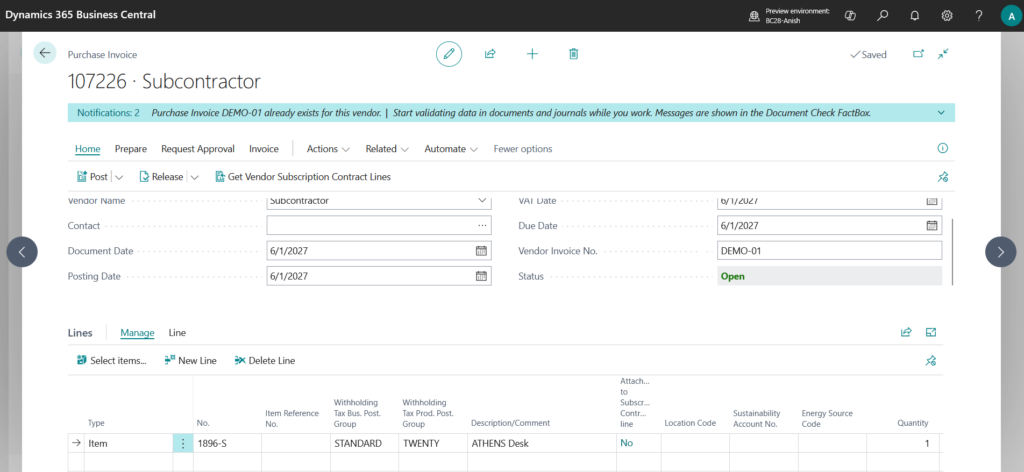Open Document Date calendar picker
Viewport: 1024px width, 472px height.
(x=481, y=251)
